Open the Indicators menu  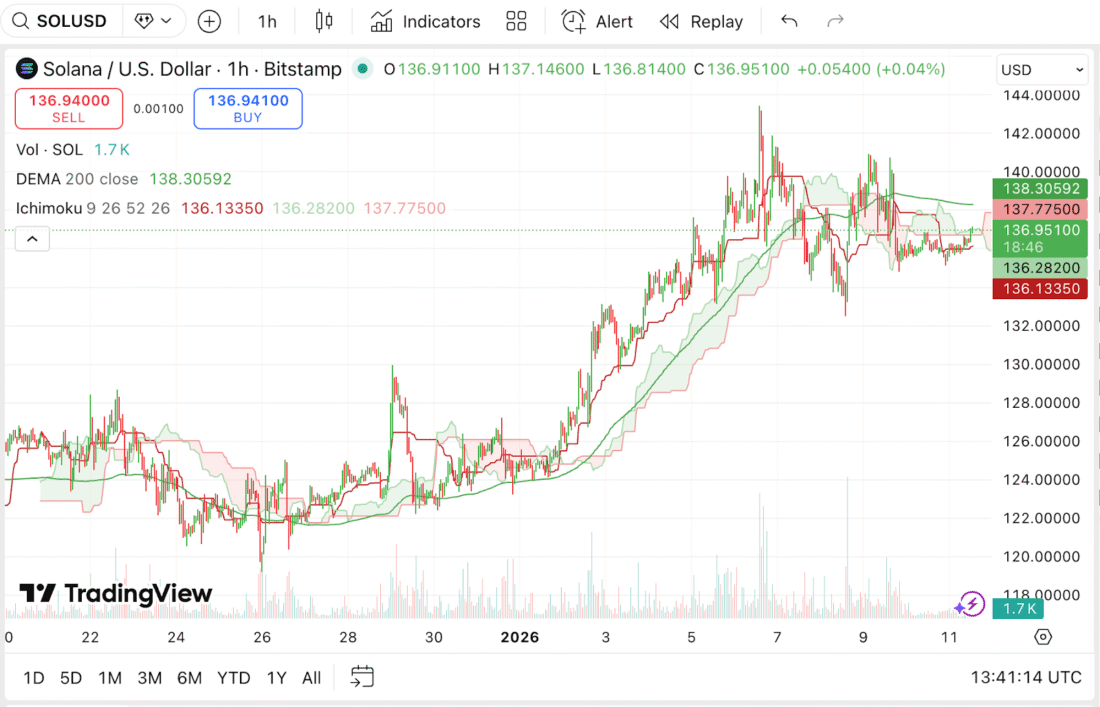pyautogui.click(x=425, y=22)
